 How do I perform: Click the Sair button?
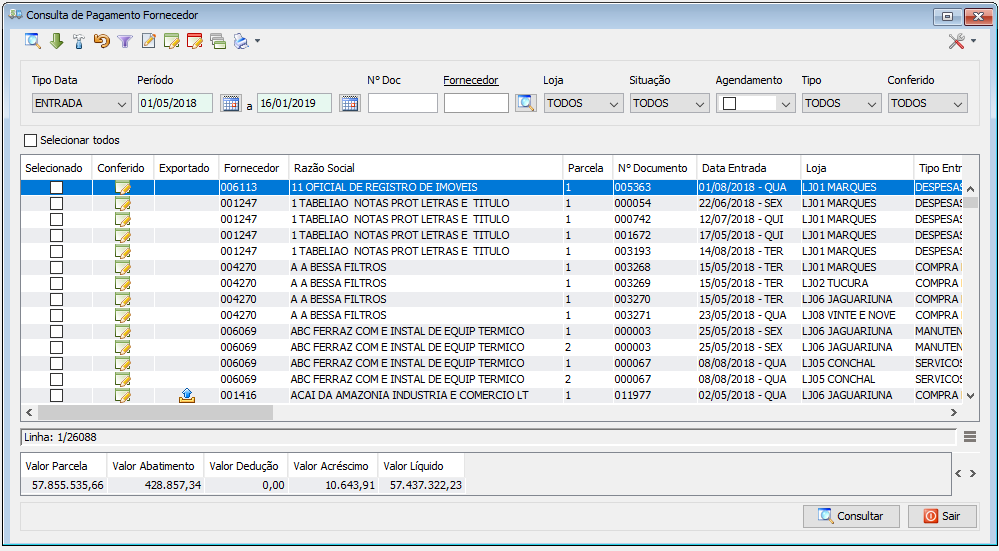tap(942, 516)
